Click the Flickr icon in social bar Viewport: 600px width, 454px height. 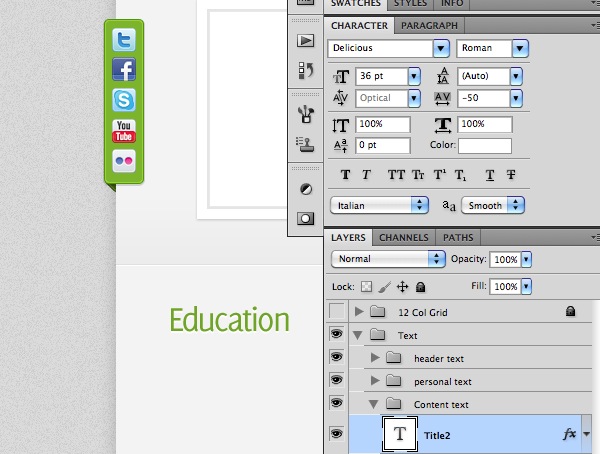click(124, 161)
